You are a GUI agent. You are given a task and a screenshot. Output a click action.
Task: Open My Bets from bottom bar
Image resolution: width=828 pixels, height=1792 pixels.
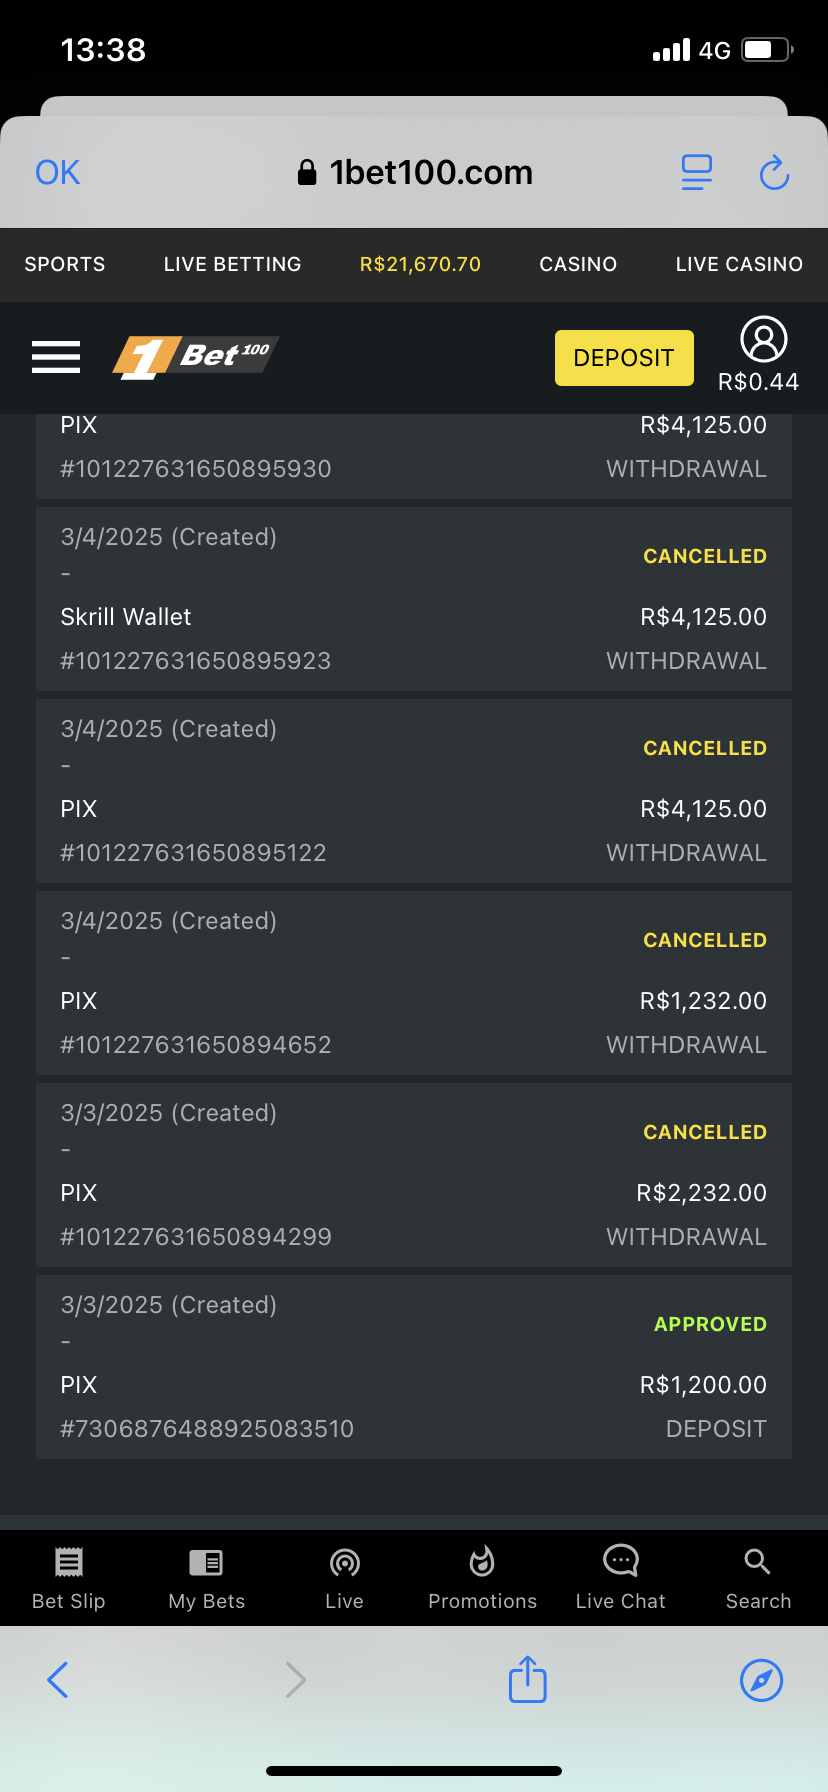(x=207, y=1578)
